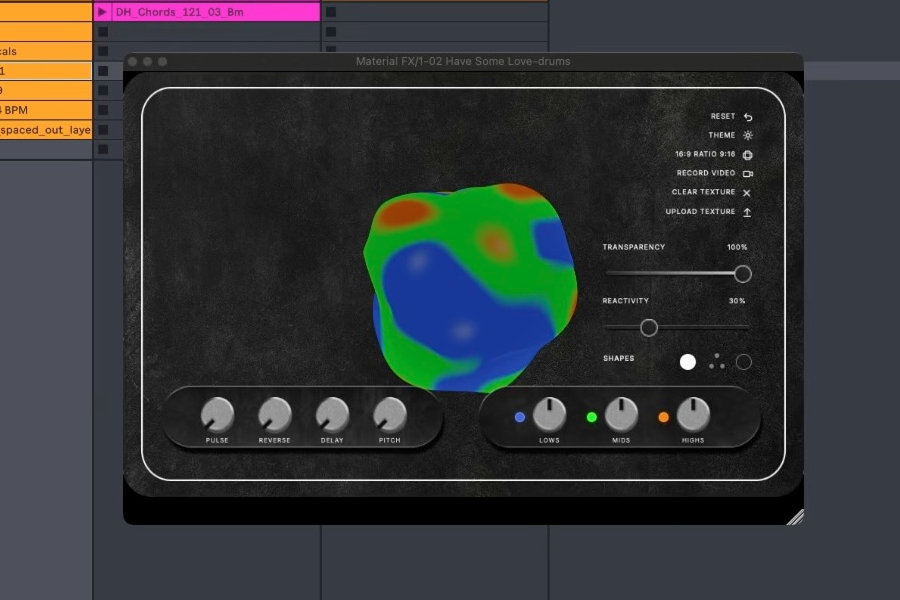Click the Reactivity 30% value
Viewport: 900px width, 600px height.
[x=737, y=301]
